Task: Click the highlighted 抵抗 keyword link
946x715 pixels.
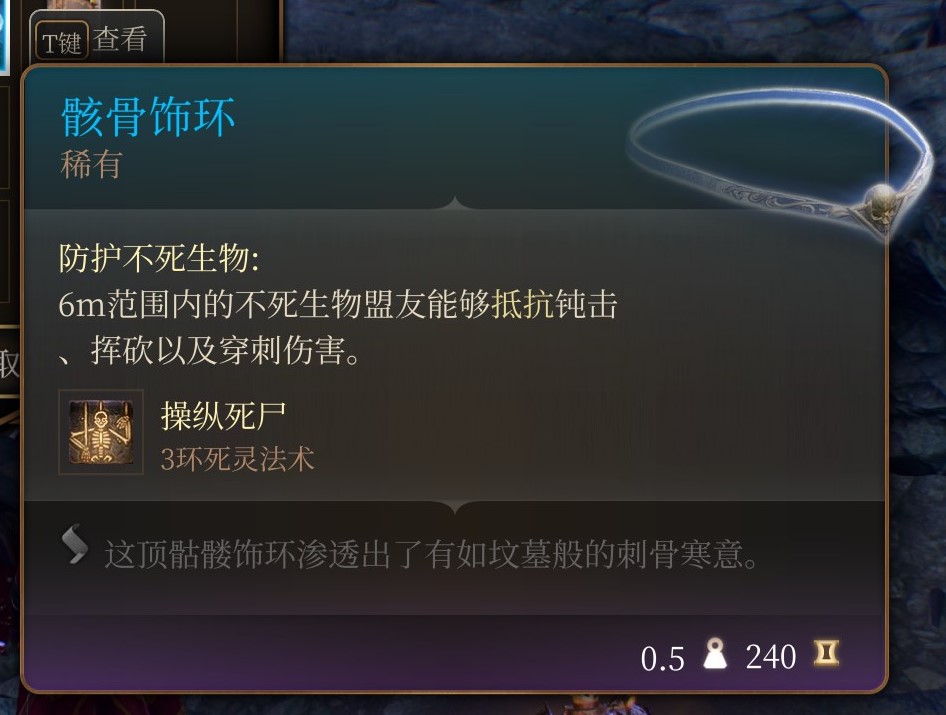Action: tap(522, 303)
